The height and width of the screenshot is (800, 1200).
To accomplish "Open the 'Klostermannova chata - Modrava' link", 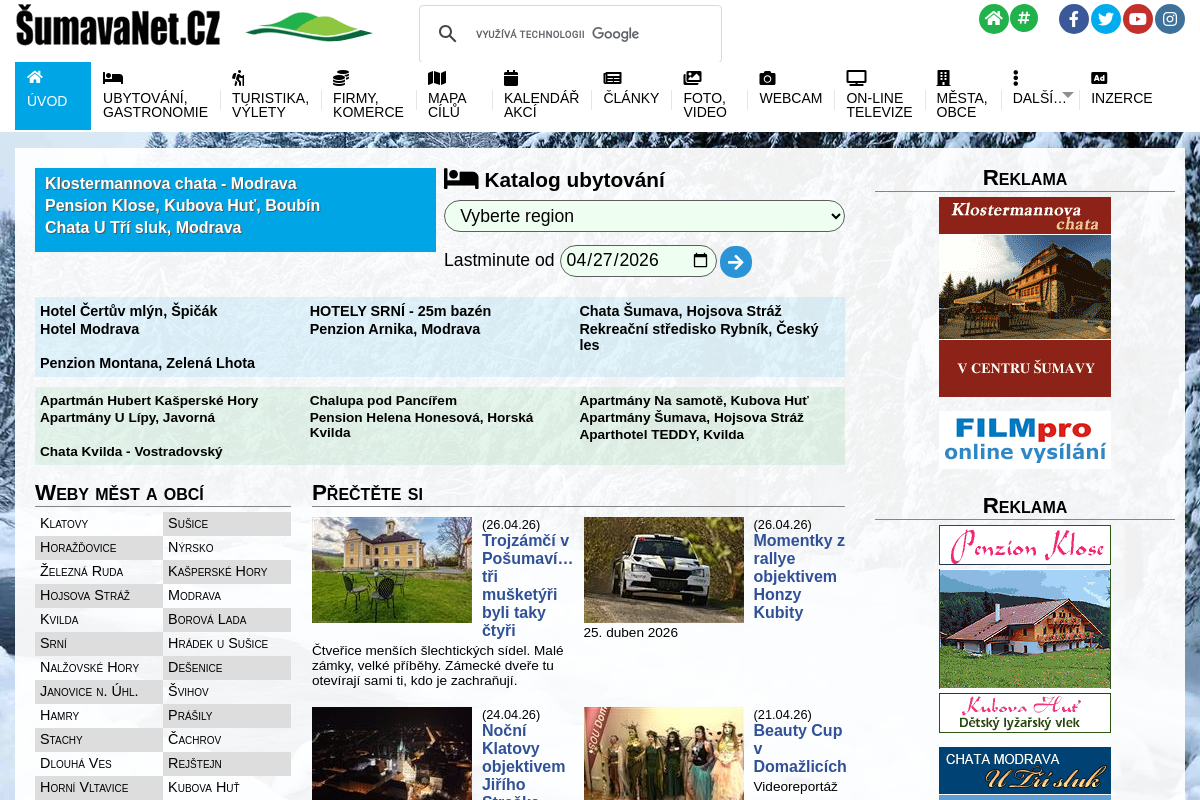I will (170, 184).
